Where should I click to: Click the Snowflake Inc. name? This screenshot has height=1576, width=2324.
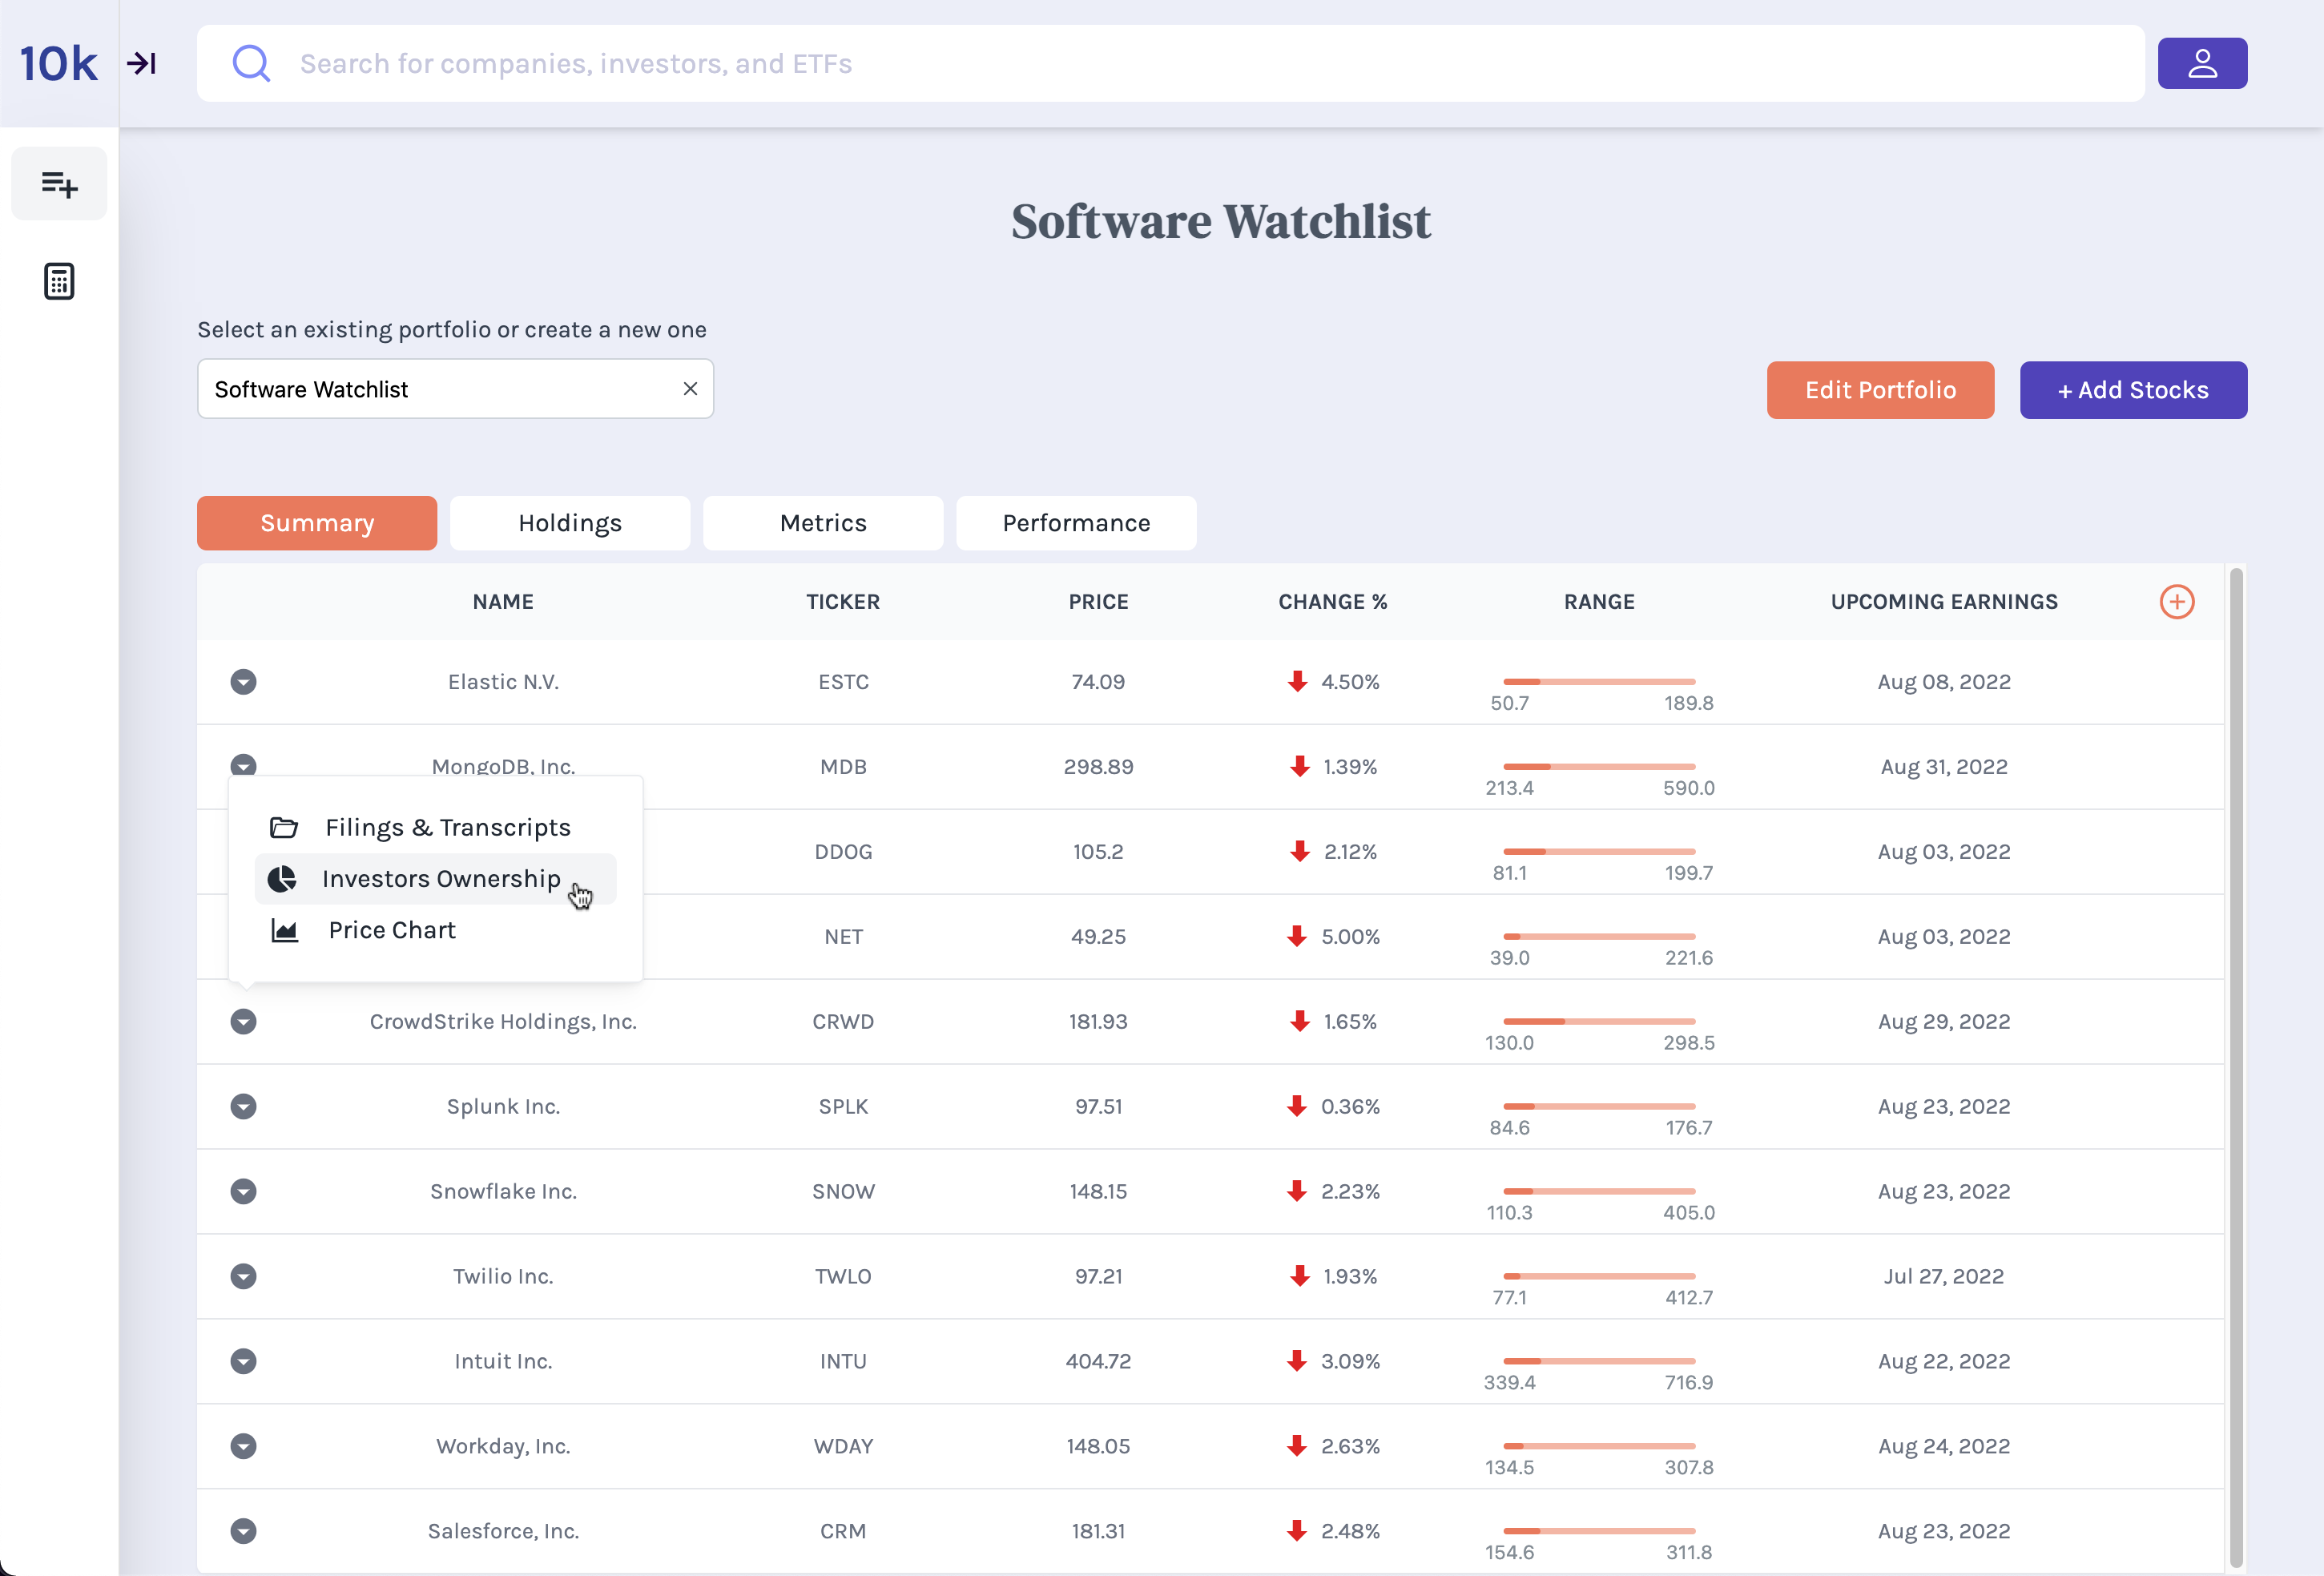503,1192
